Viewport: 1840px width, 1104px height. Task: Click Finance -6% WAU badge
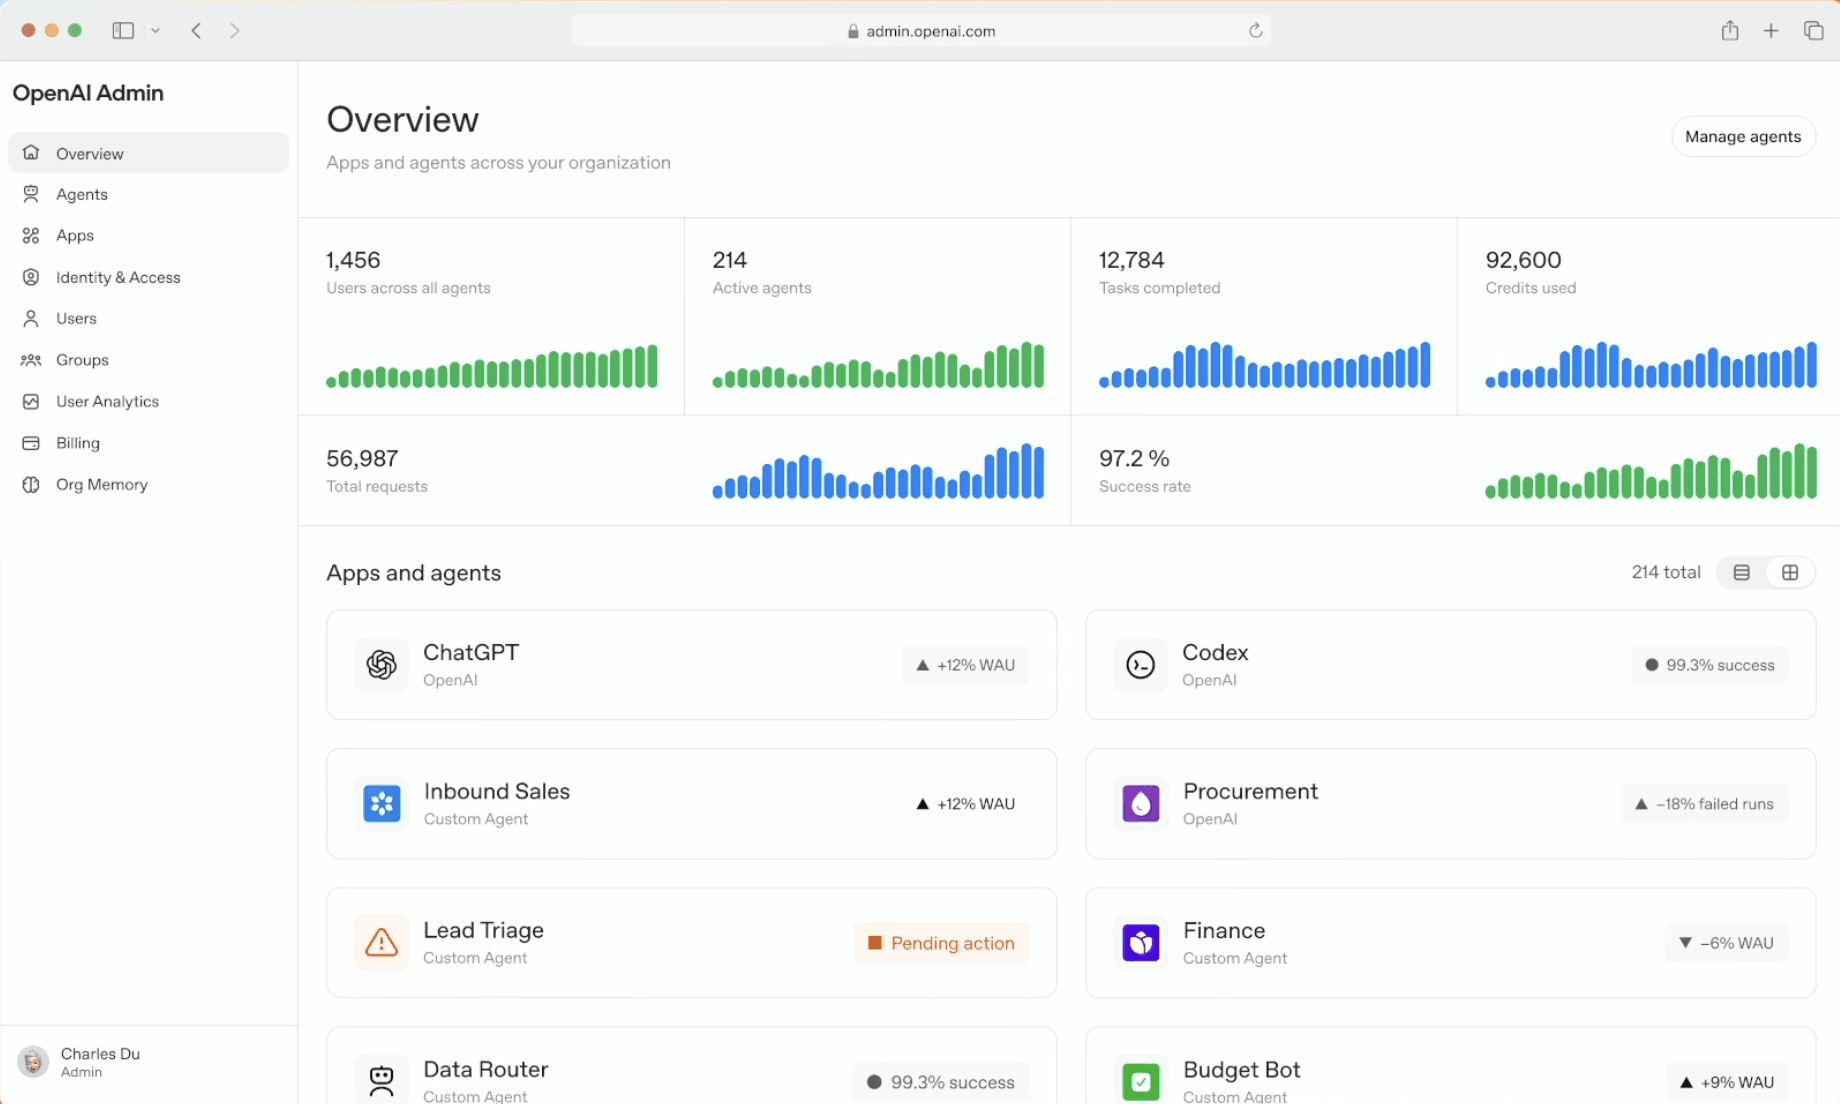(1727, 943)
